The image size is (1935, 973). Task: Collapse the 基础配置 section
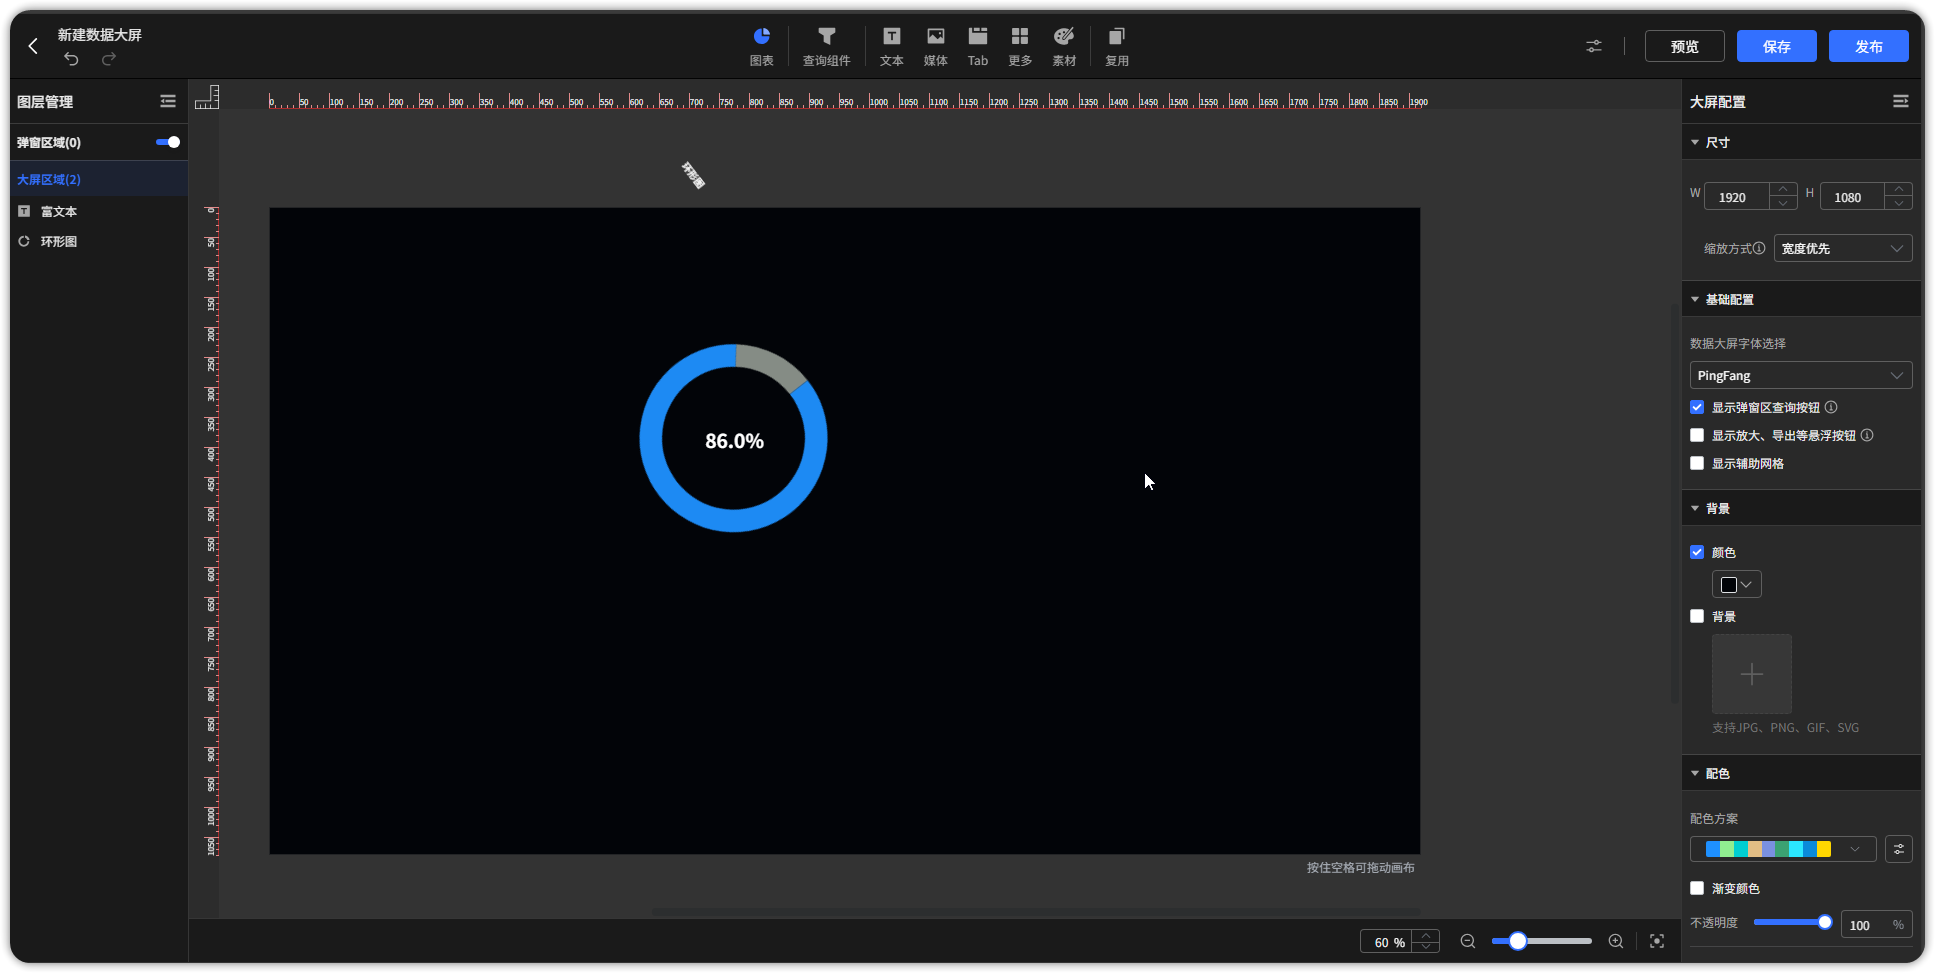click(x=1695, y=299)
